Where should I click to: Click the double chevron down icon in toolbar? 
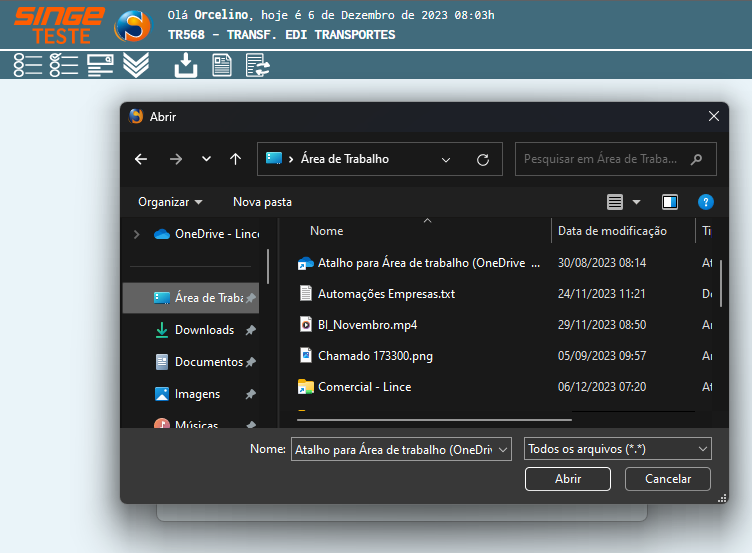[x=136, y=65]
